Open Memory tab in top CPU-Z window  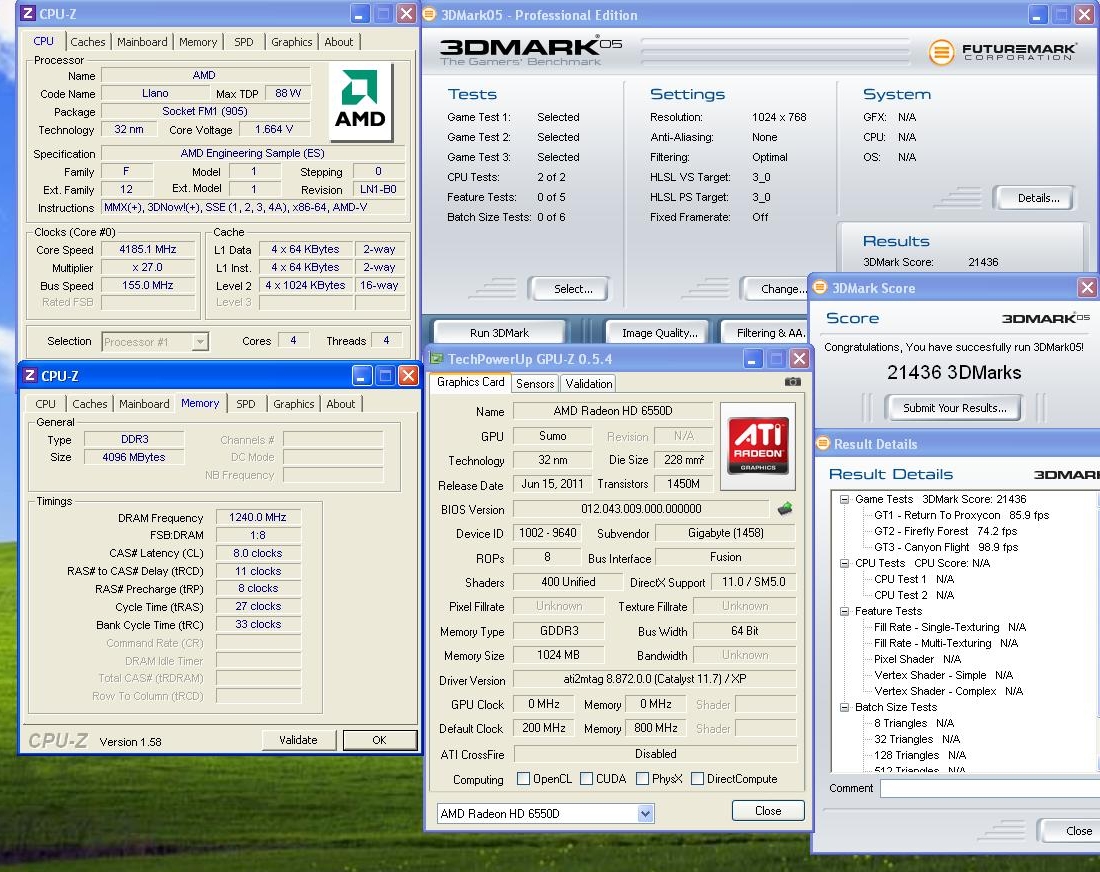[198, 41]
